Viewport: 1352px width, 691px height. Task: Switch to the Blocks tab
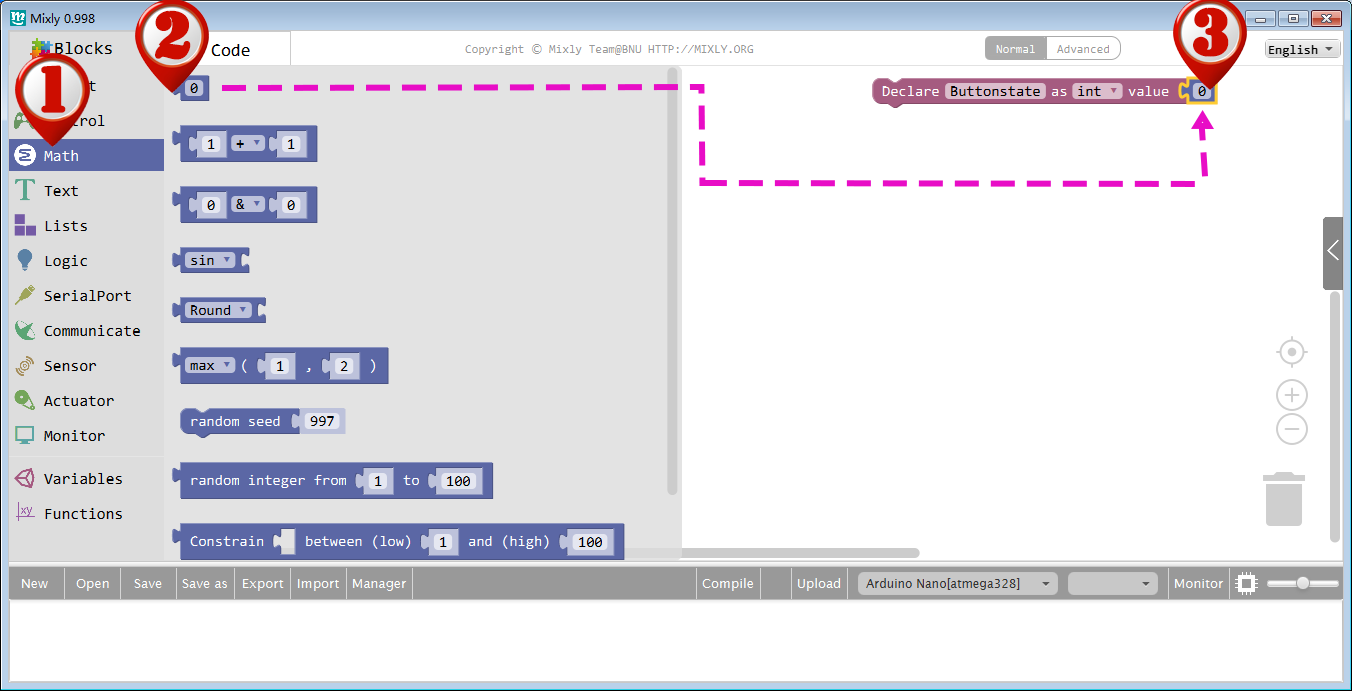pyautogui.click(x=72, y=48)
